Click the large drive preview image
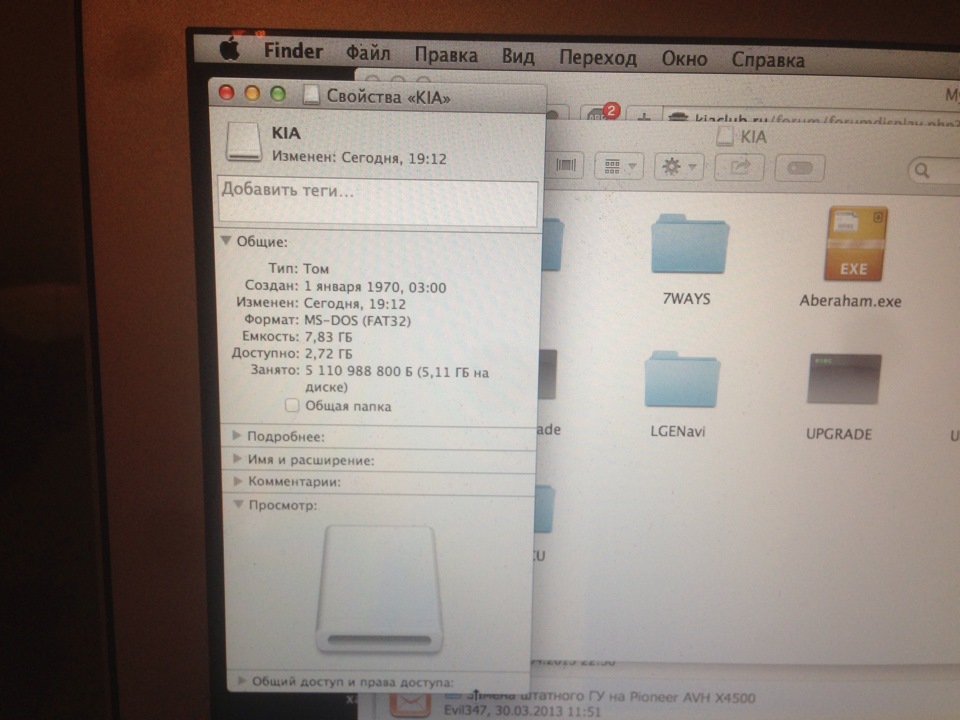Viewport: 960px width, 720px height. coord(379,589)
